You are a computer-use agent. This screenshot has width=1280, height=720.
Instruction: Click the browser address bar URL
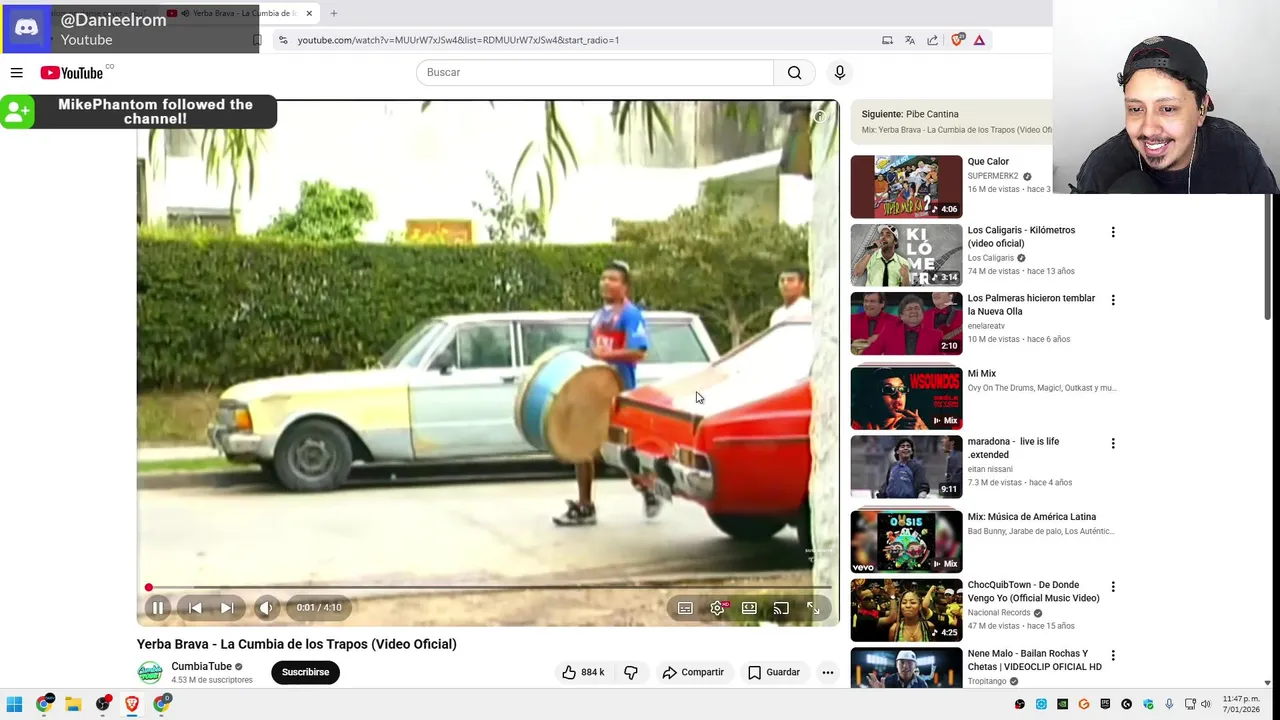[x=458, y=40]
